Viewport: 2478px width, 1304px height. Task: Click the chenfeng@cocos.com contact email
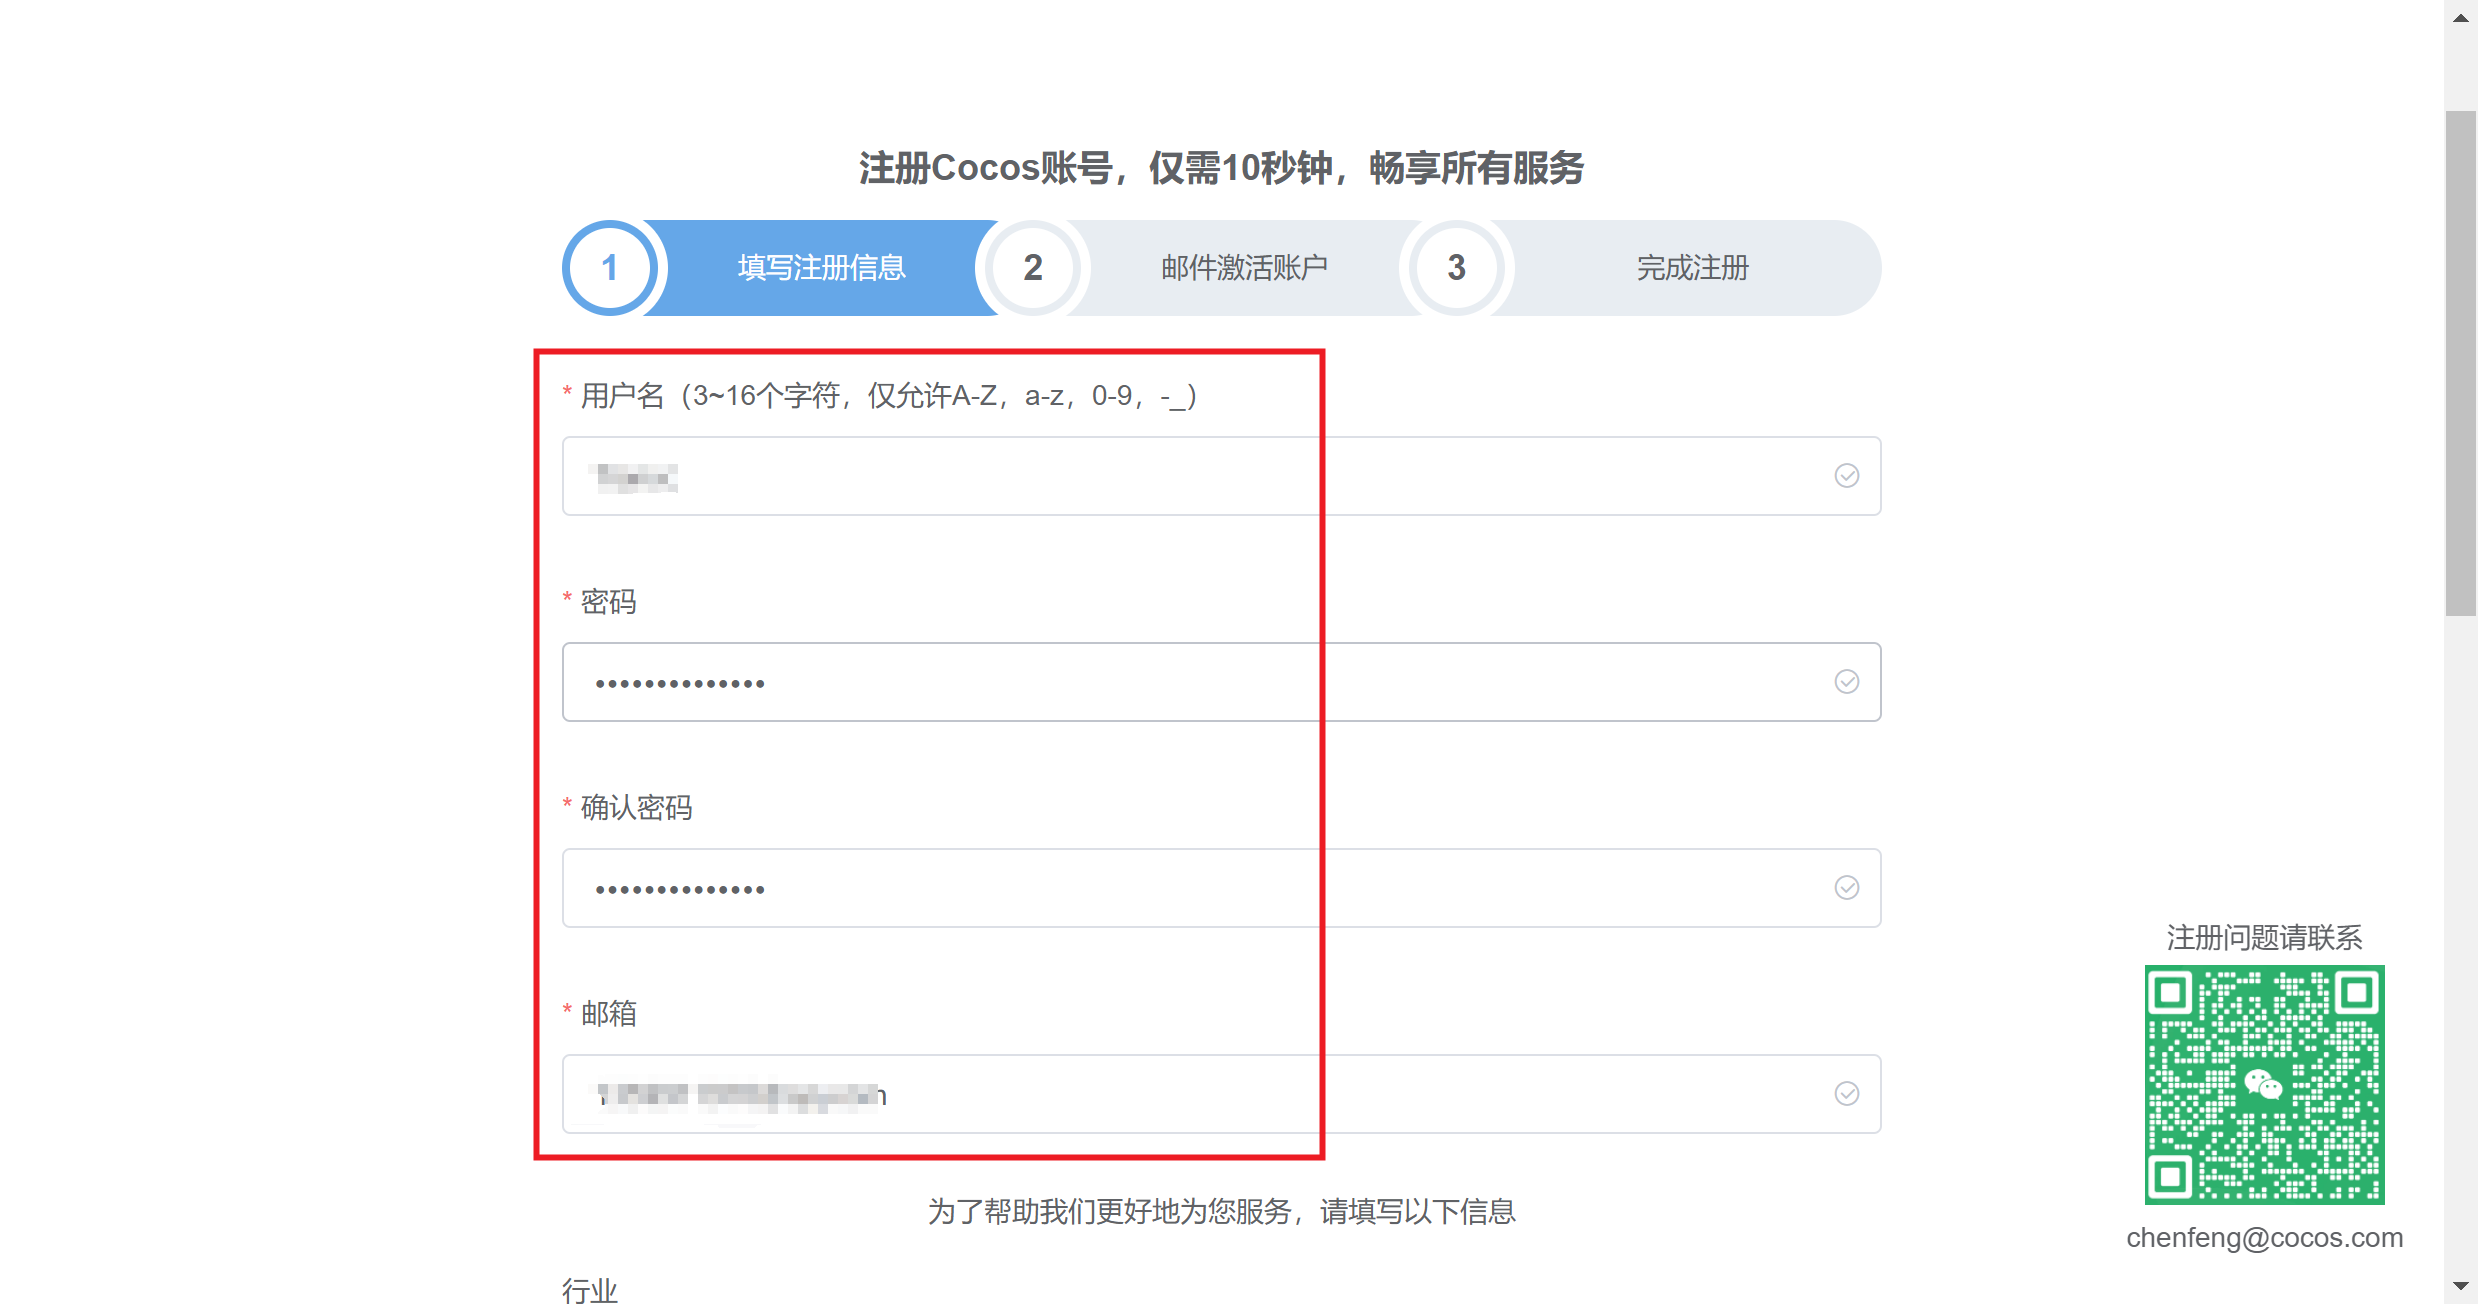click(2264, 1238)
